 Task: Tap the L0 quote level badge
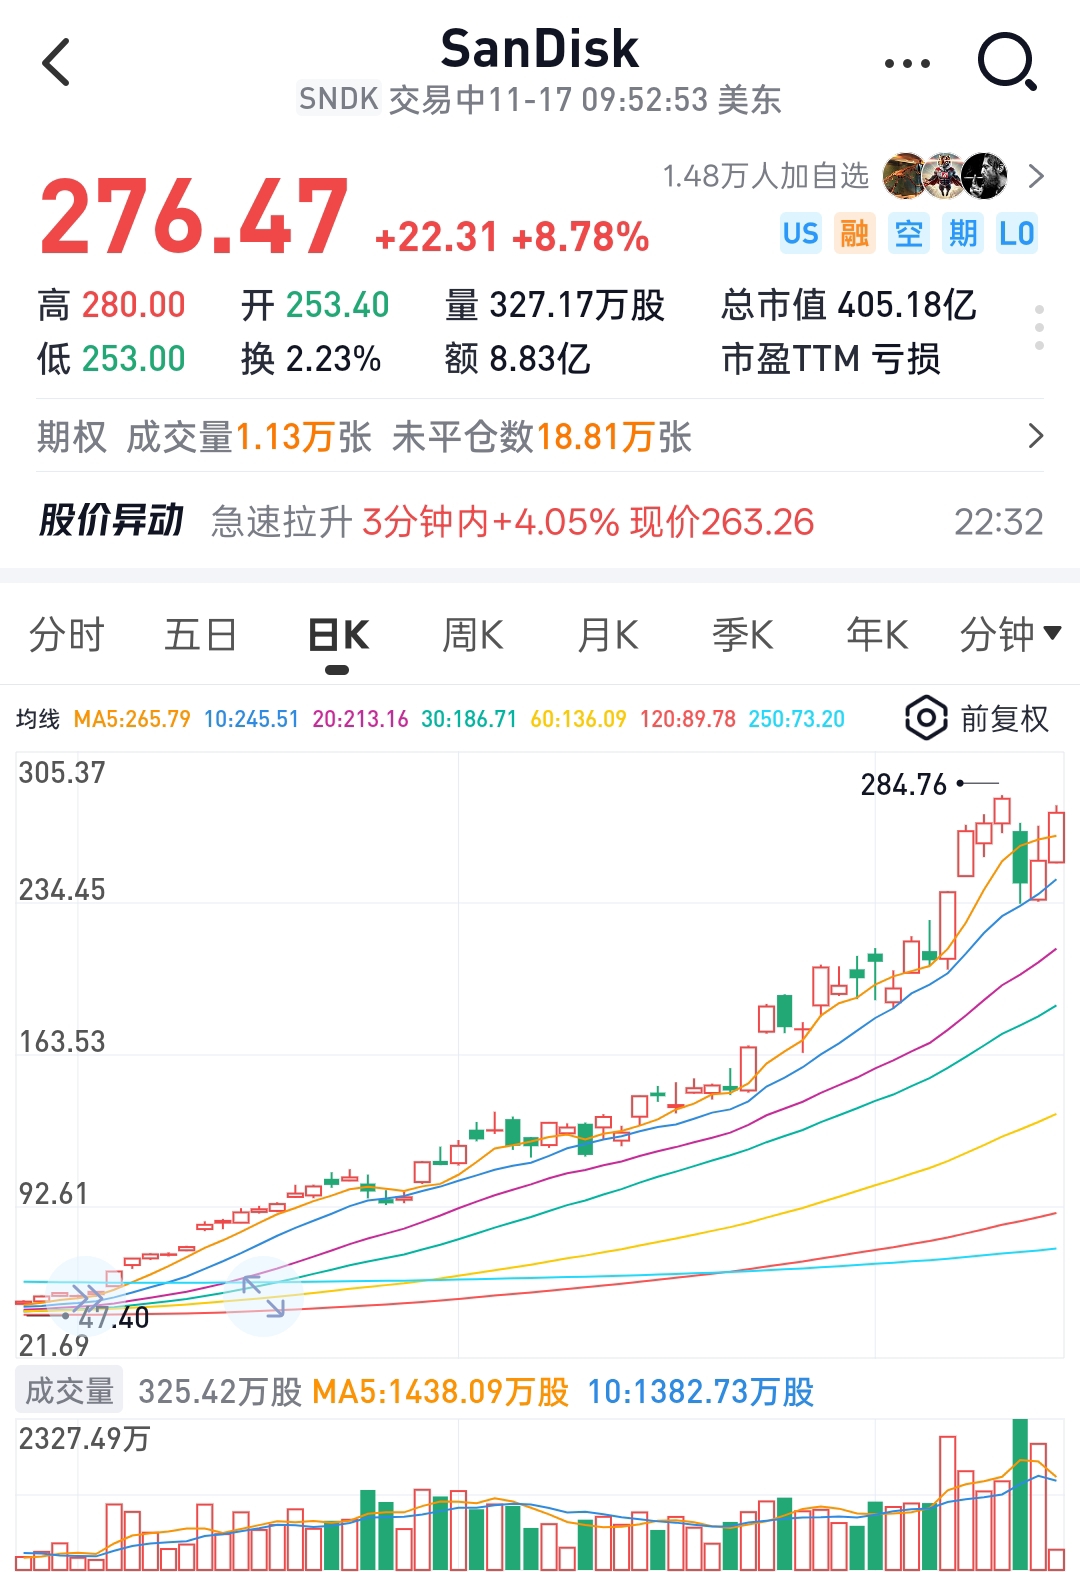(1016, 234)
